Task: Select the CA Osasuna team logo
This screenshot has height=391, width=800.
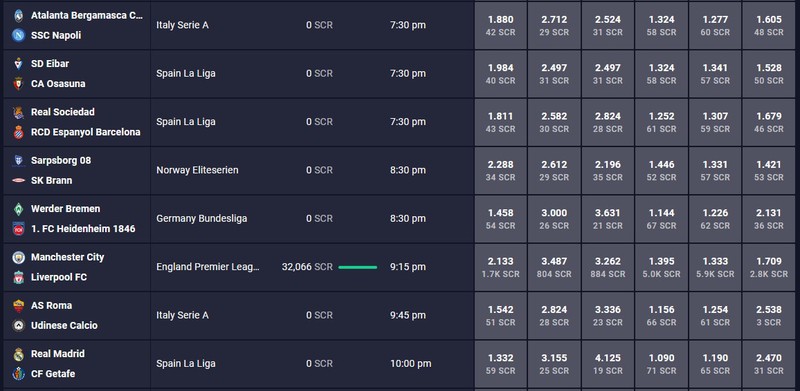Action: [19, 84]
